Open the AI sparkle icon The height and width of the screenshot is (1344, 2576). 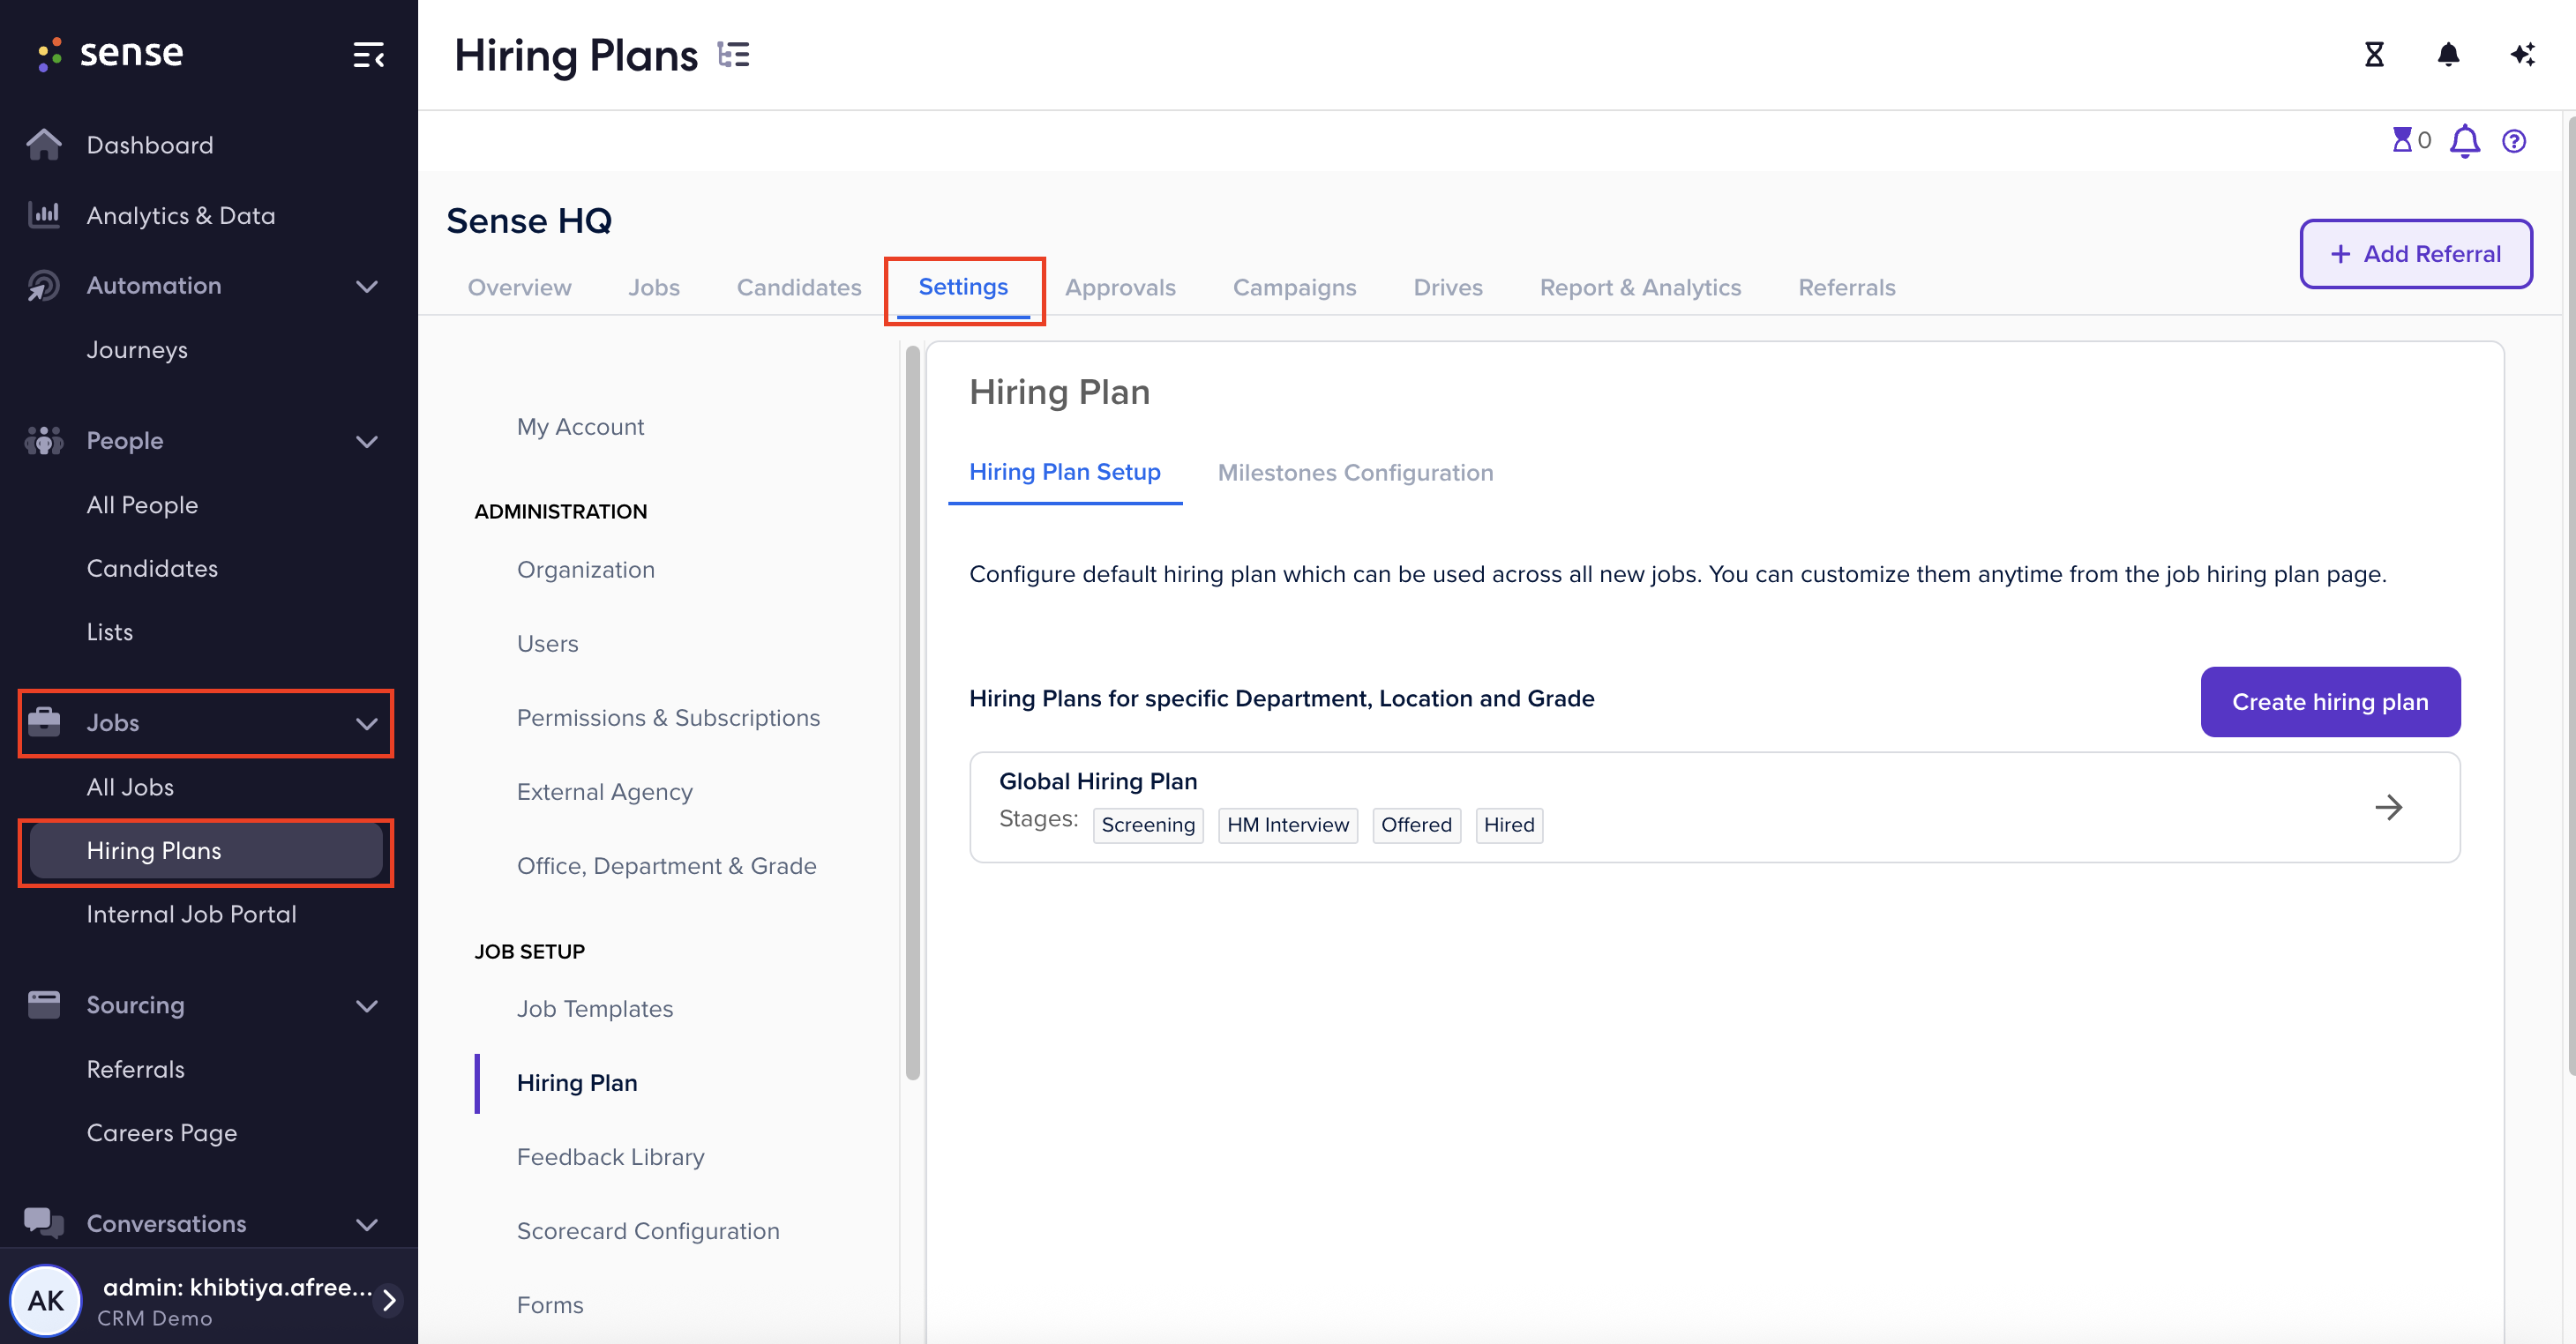[x=2522, y=54]
